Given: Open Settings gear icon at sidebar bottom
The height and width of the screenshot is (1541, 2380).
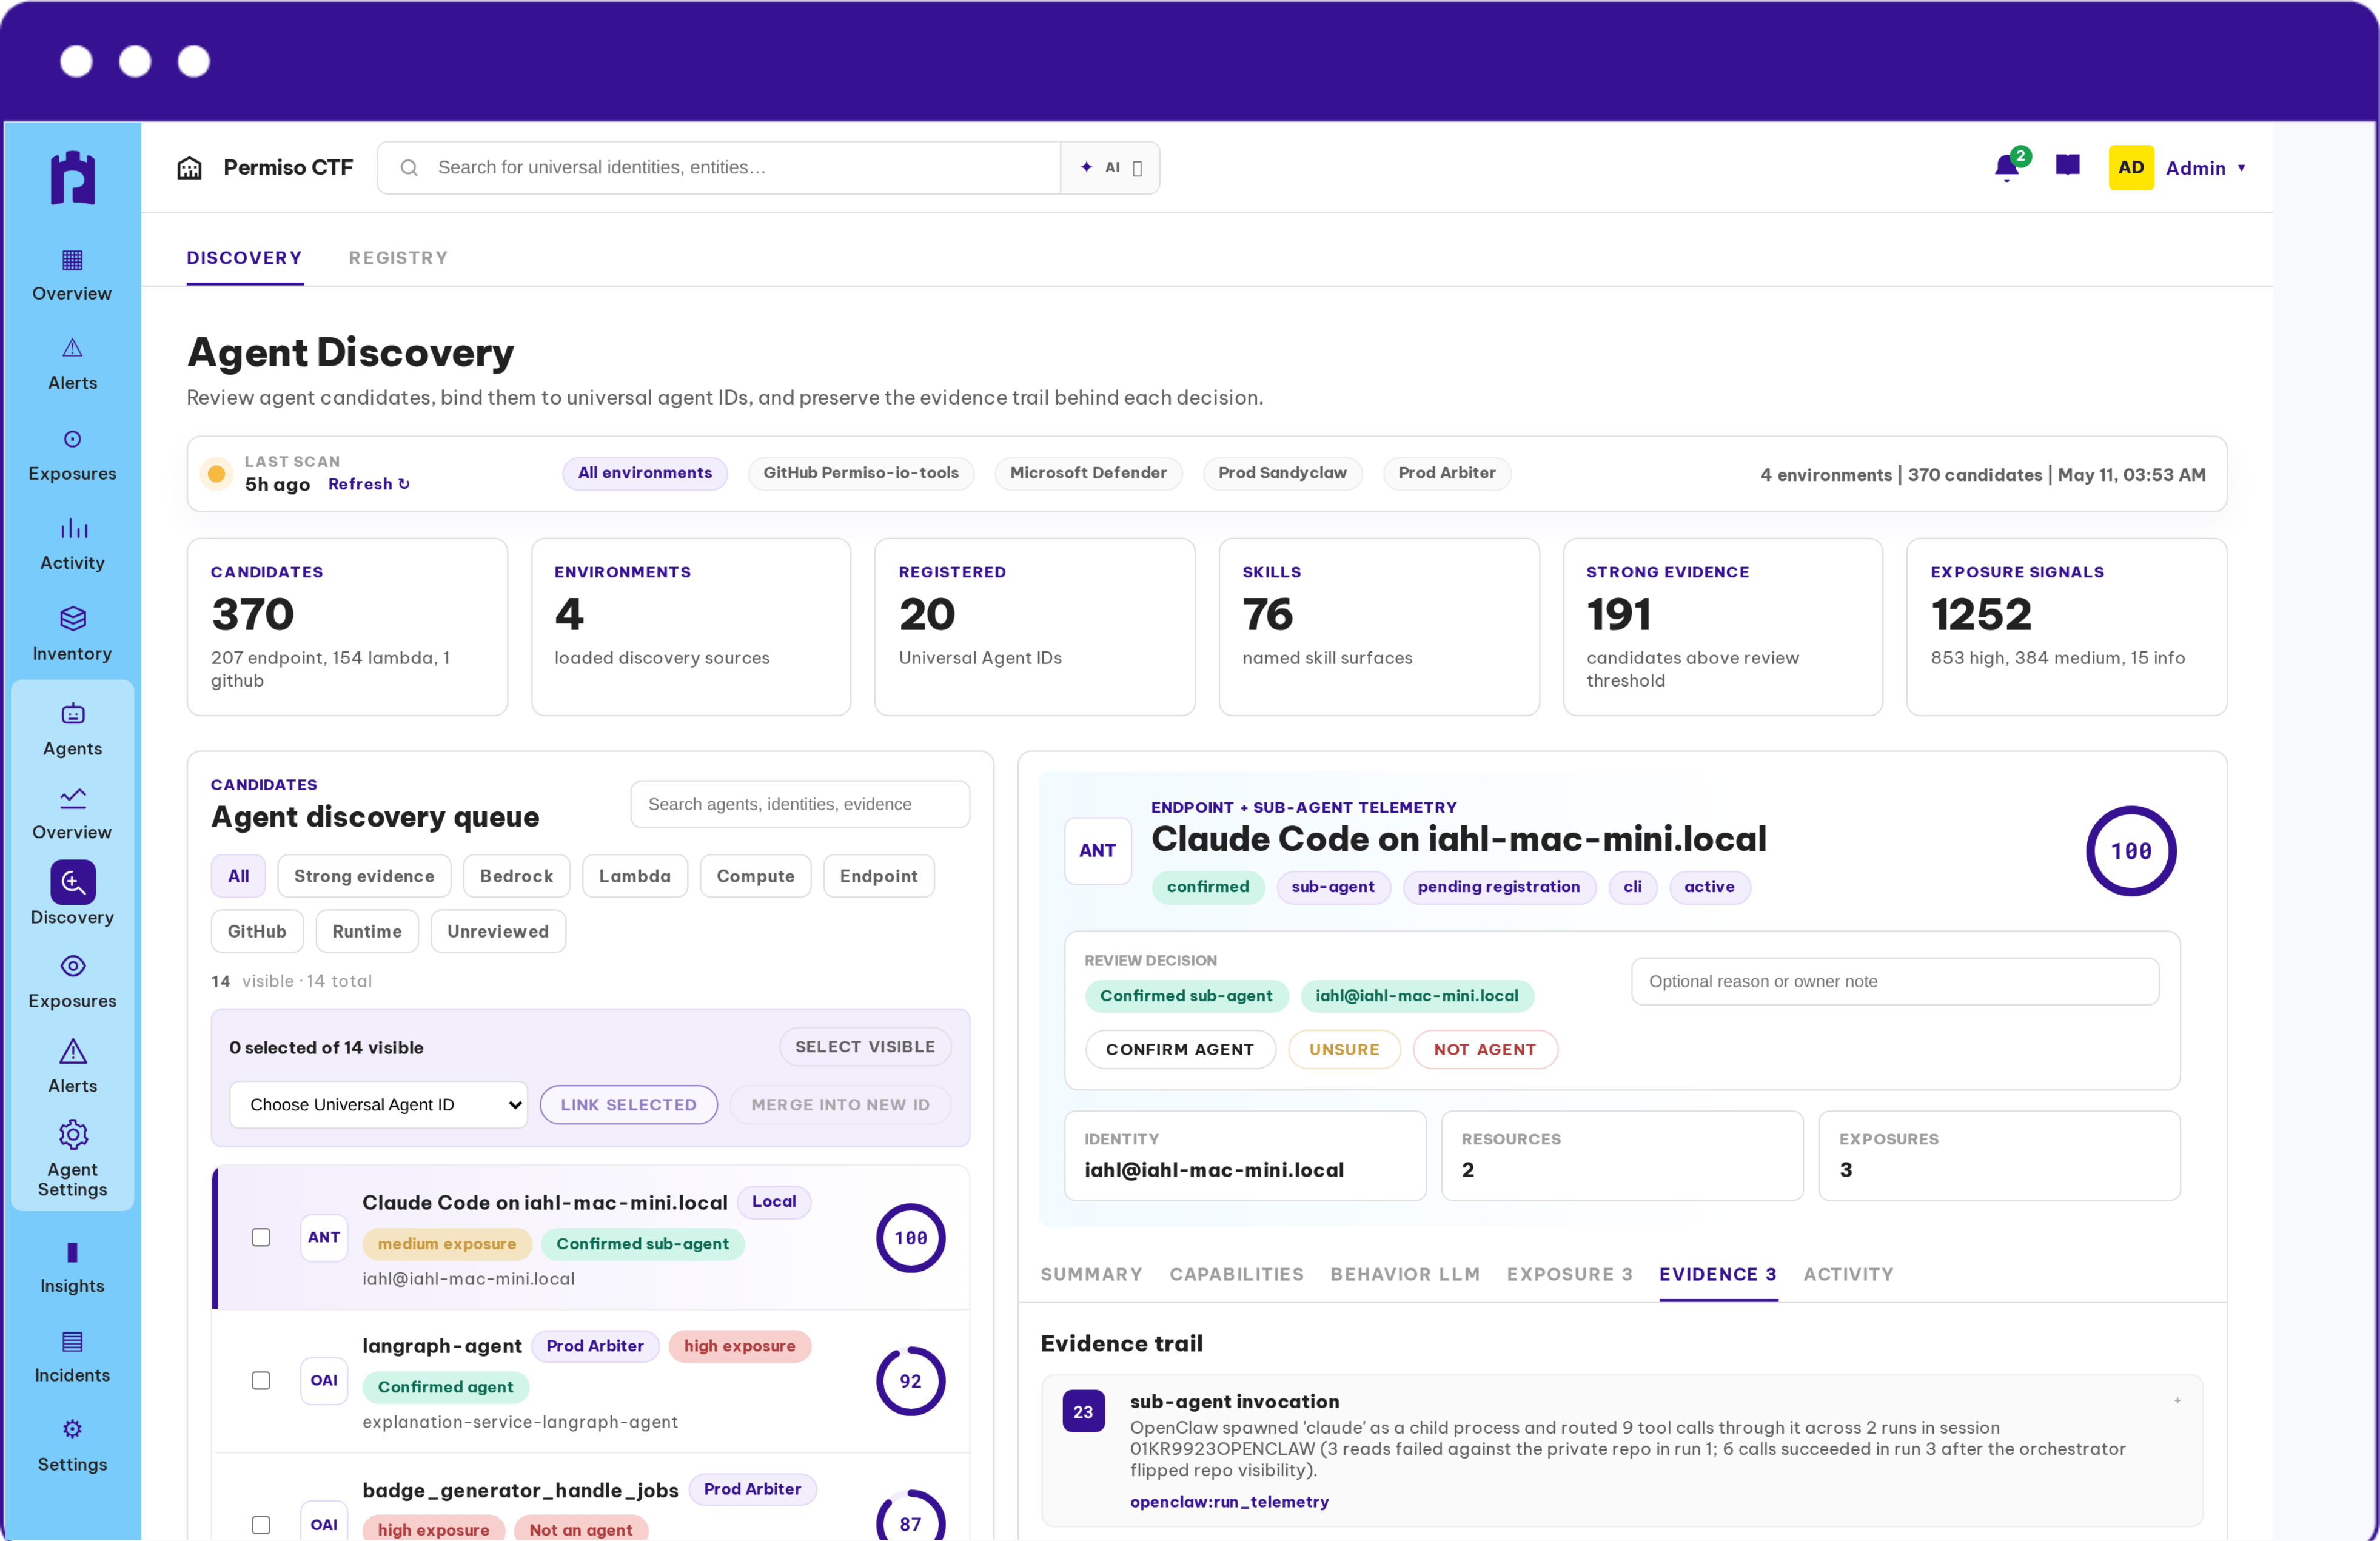Looking at the screenshot, I should click(72, 1430).
